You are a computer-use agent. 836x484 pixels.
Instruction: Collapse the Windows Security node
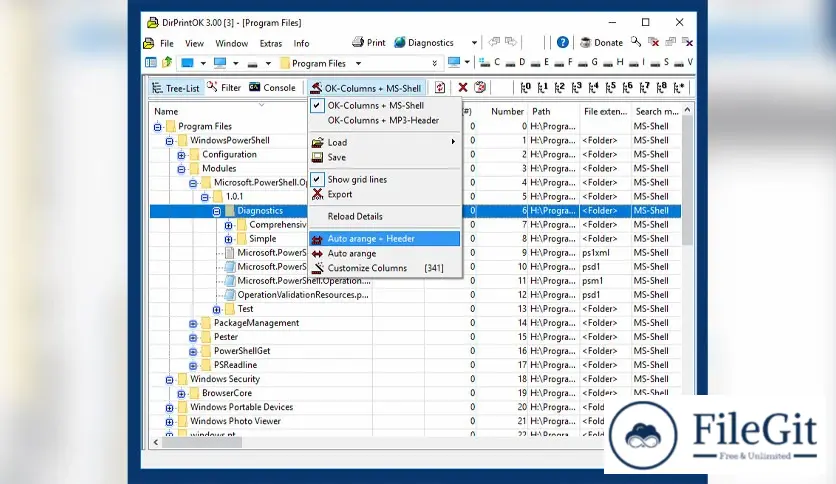click(169, 380)
